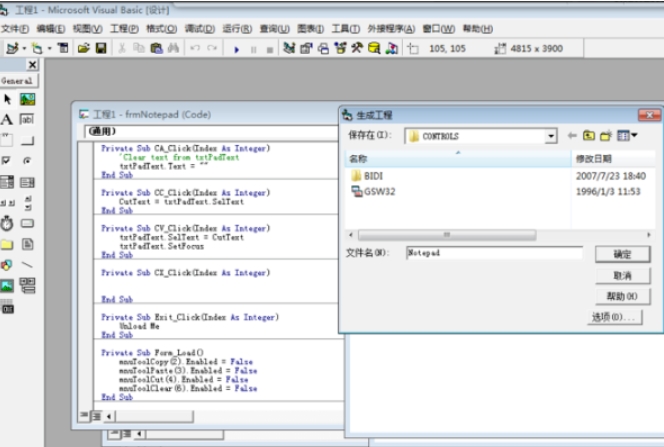The width and height of the screenshot is (664, 447).
Task: Select the Line control in the toolbox
Action: point(27,265)
